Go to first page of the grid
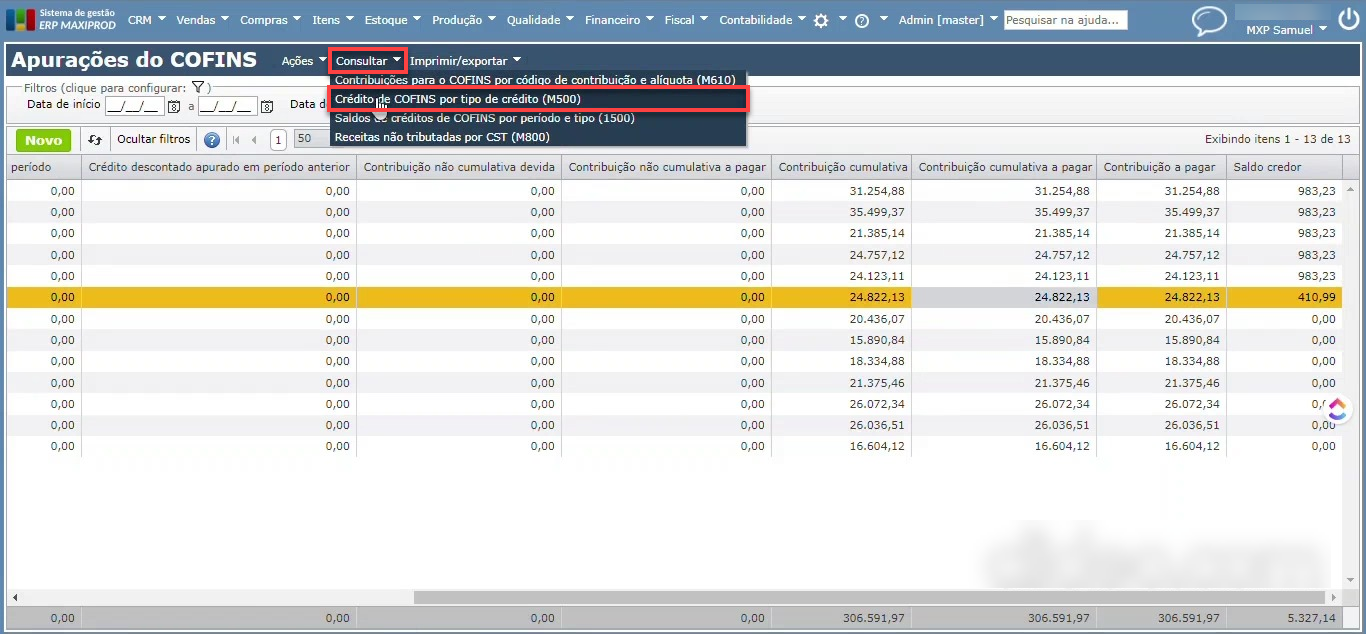The width and height of the screenshot is (1366, 634). click(x=237, y=140)
